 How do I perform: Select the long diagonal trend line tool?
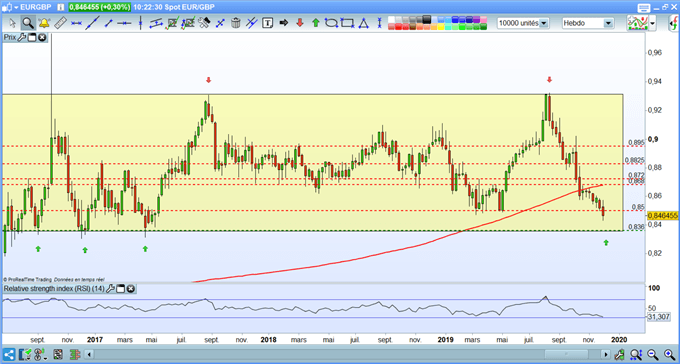(x=92, y=23)
